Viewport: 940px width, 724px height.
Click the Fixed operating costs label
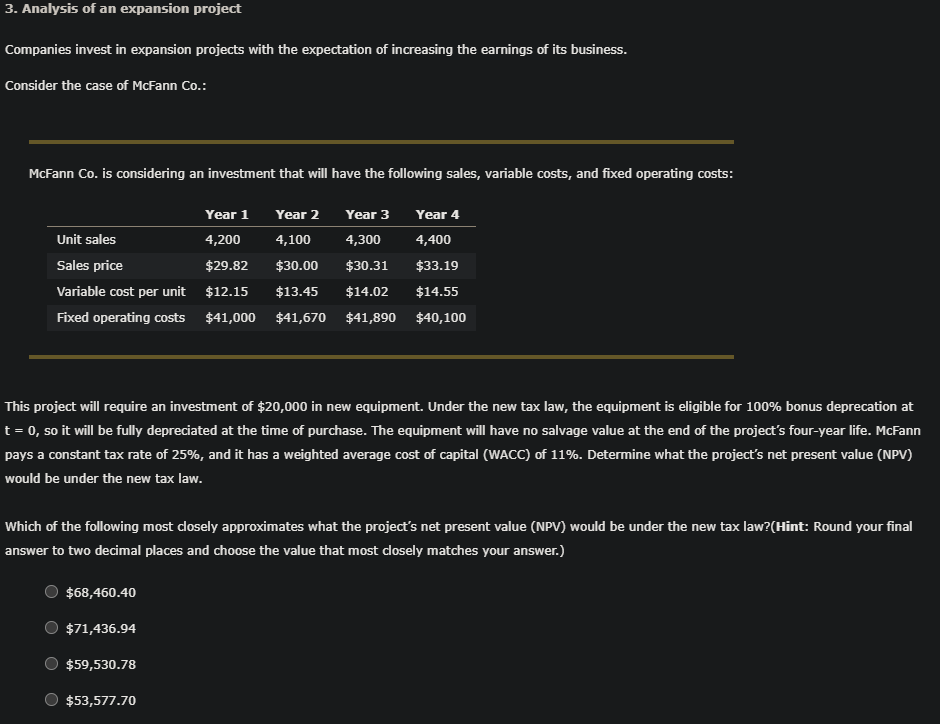[120, 317]
